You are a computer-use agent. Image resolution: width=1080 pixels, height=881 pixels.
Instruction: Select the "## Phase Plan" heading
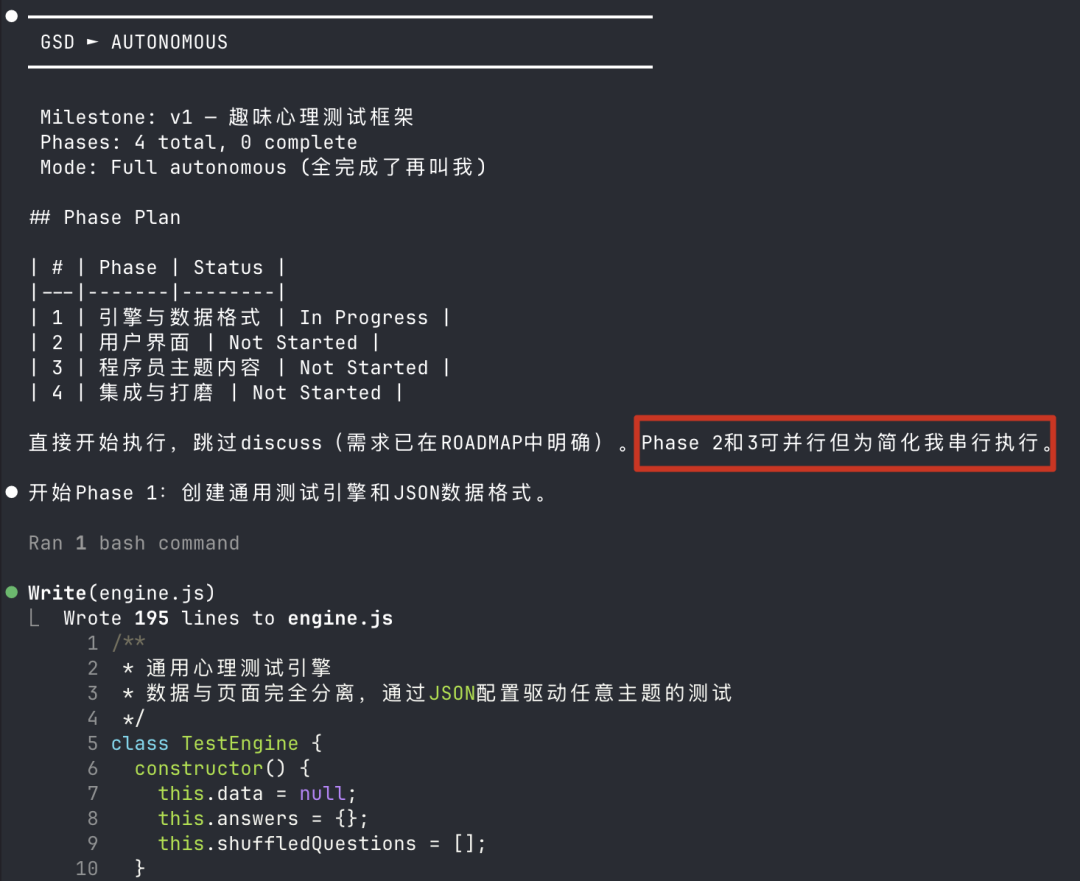(x=105, y=217)
